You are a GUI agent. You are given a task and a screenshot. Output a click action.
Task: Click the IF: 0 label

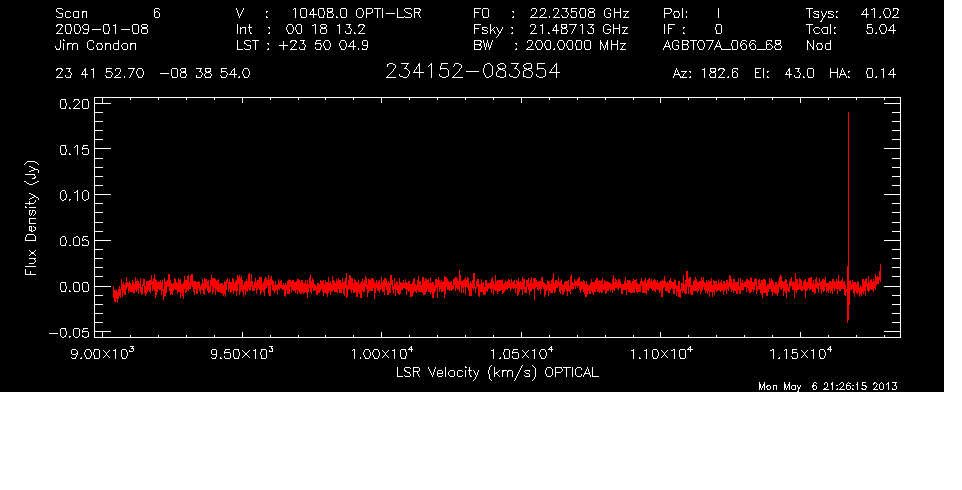point(693,29)
